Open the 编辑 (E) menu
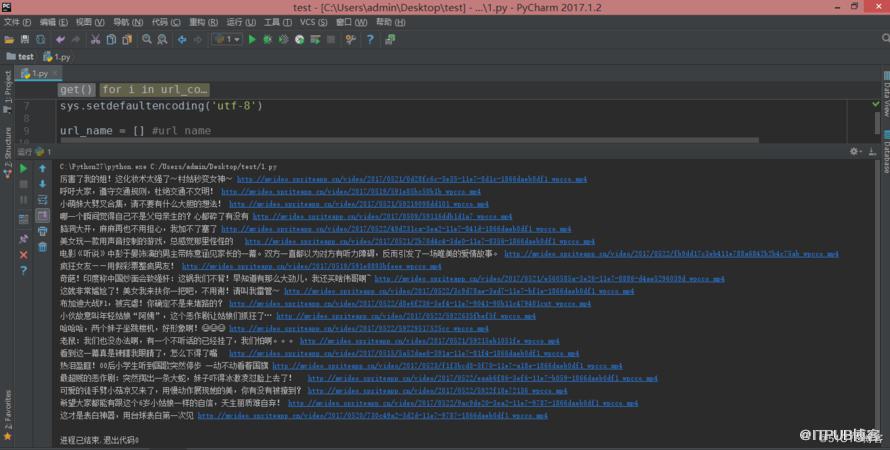The width and height of the screenshot is (890, 450). coord(53,22)
